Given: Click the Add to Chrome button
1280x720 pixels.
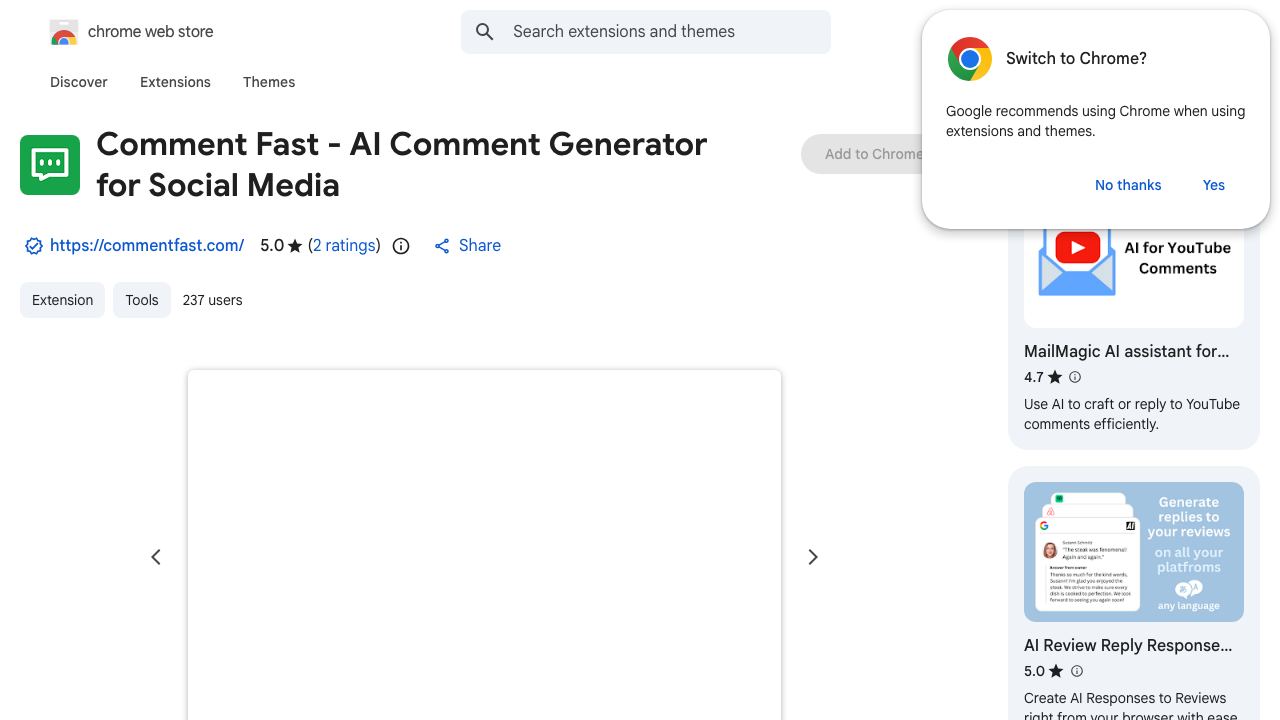Looking at the screenshot, I should click(x=862, y=154).
